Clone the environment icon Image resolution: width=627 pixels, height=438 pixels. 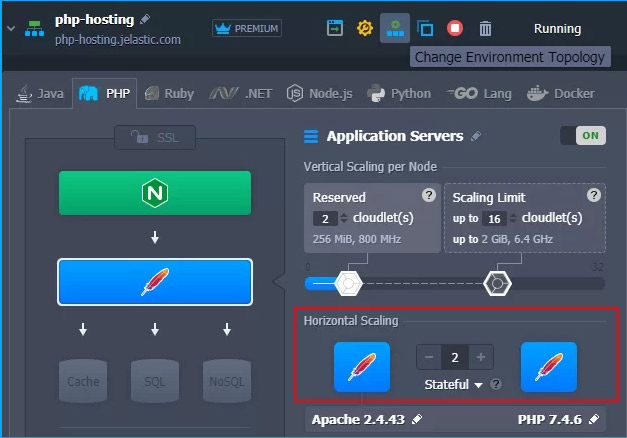point(425,28)
